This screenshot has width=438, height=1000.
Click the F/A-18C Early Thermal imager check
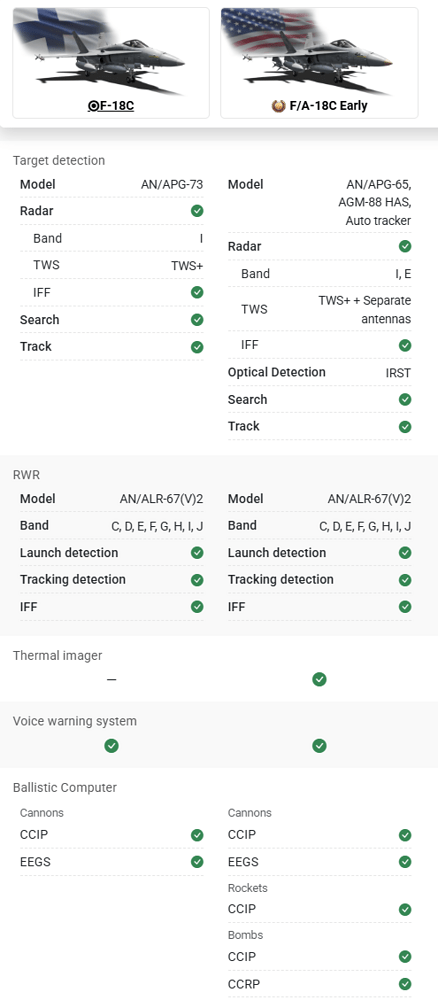[319, 680]
